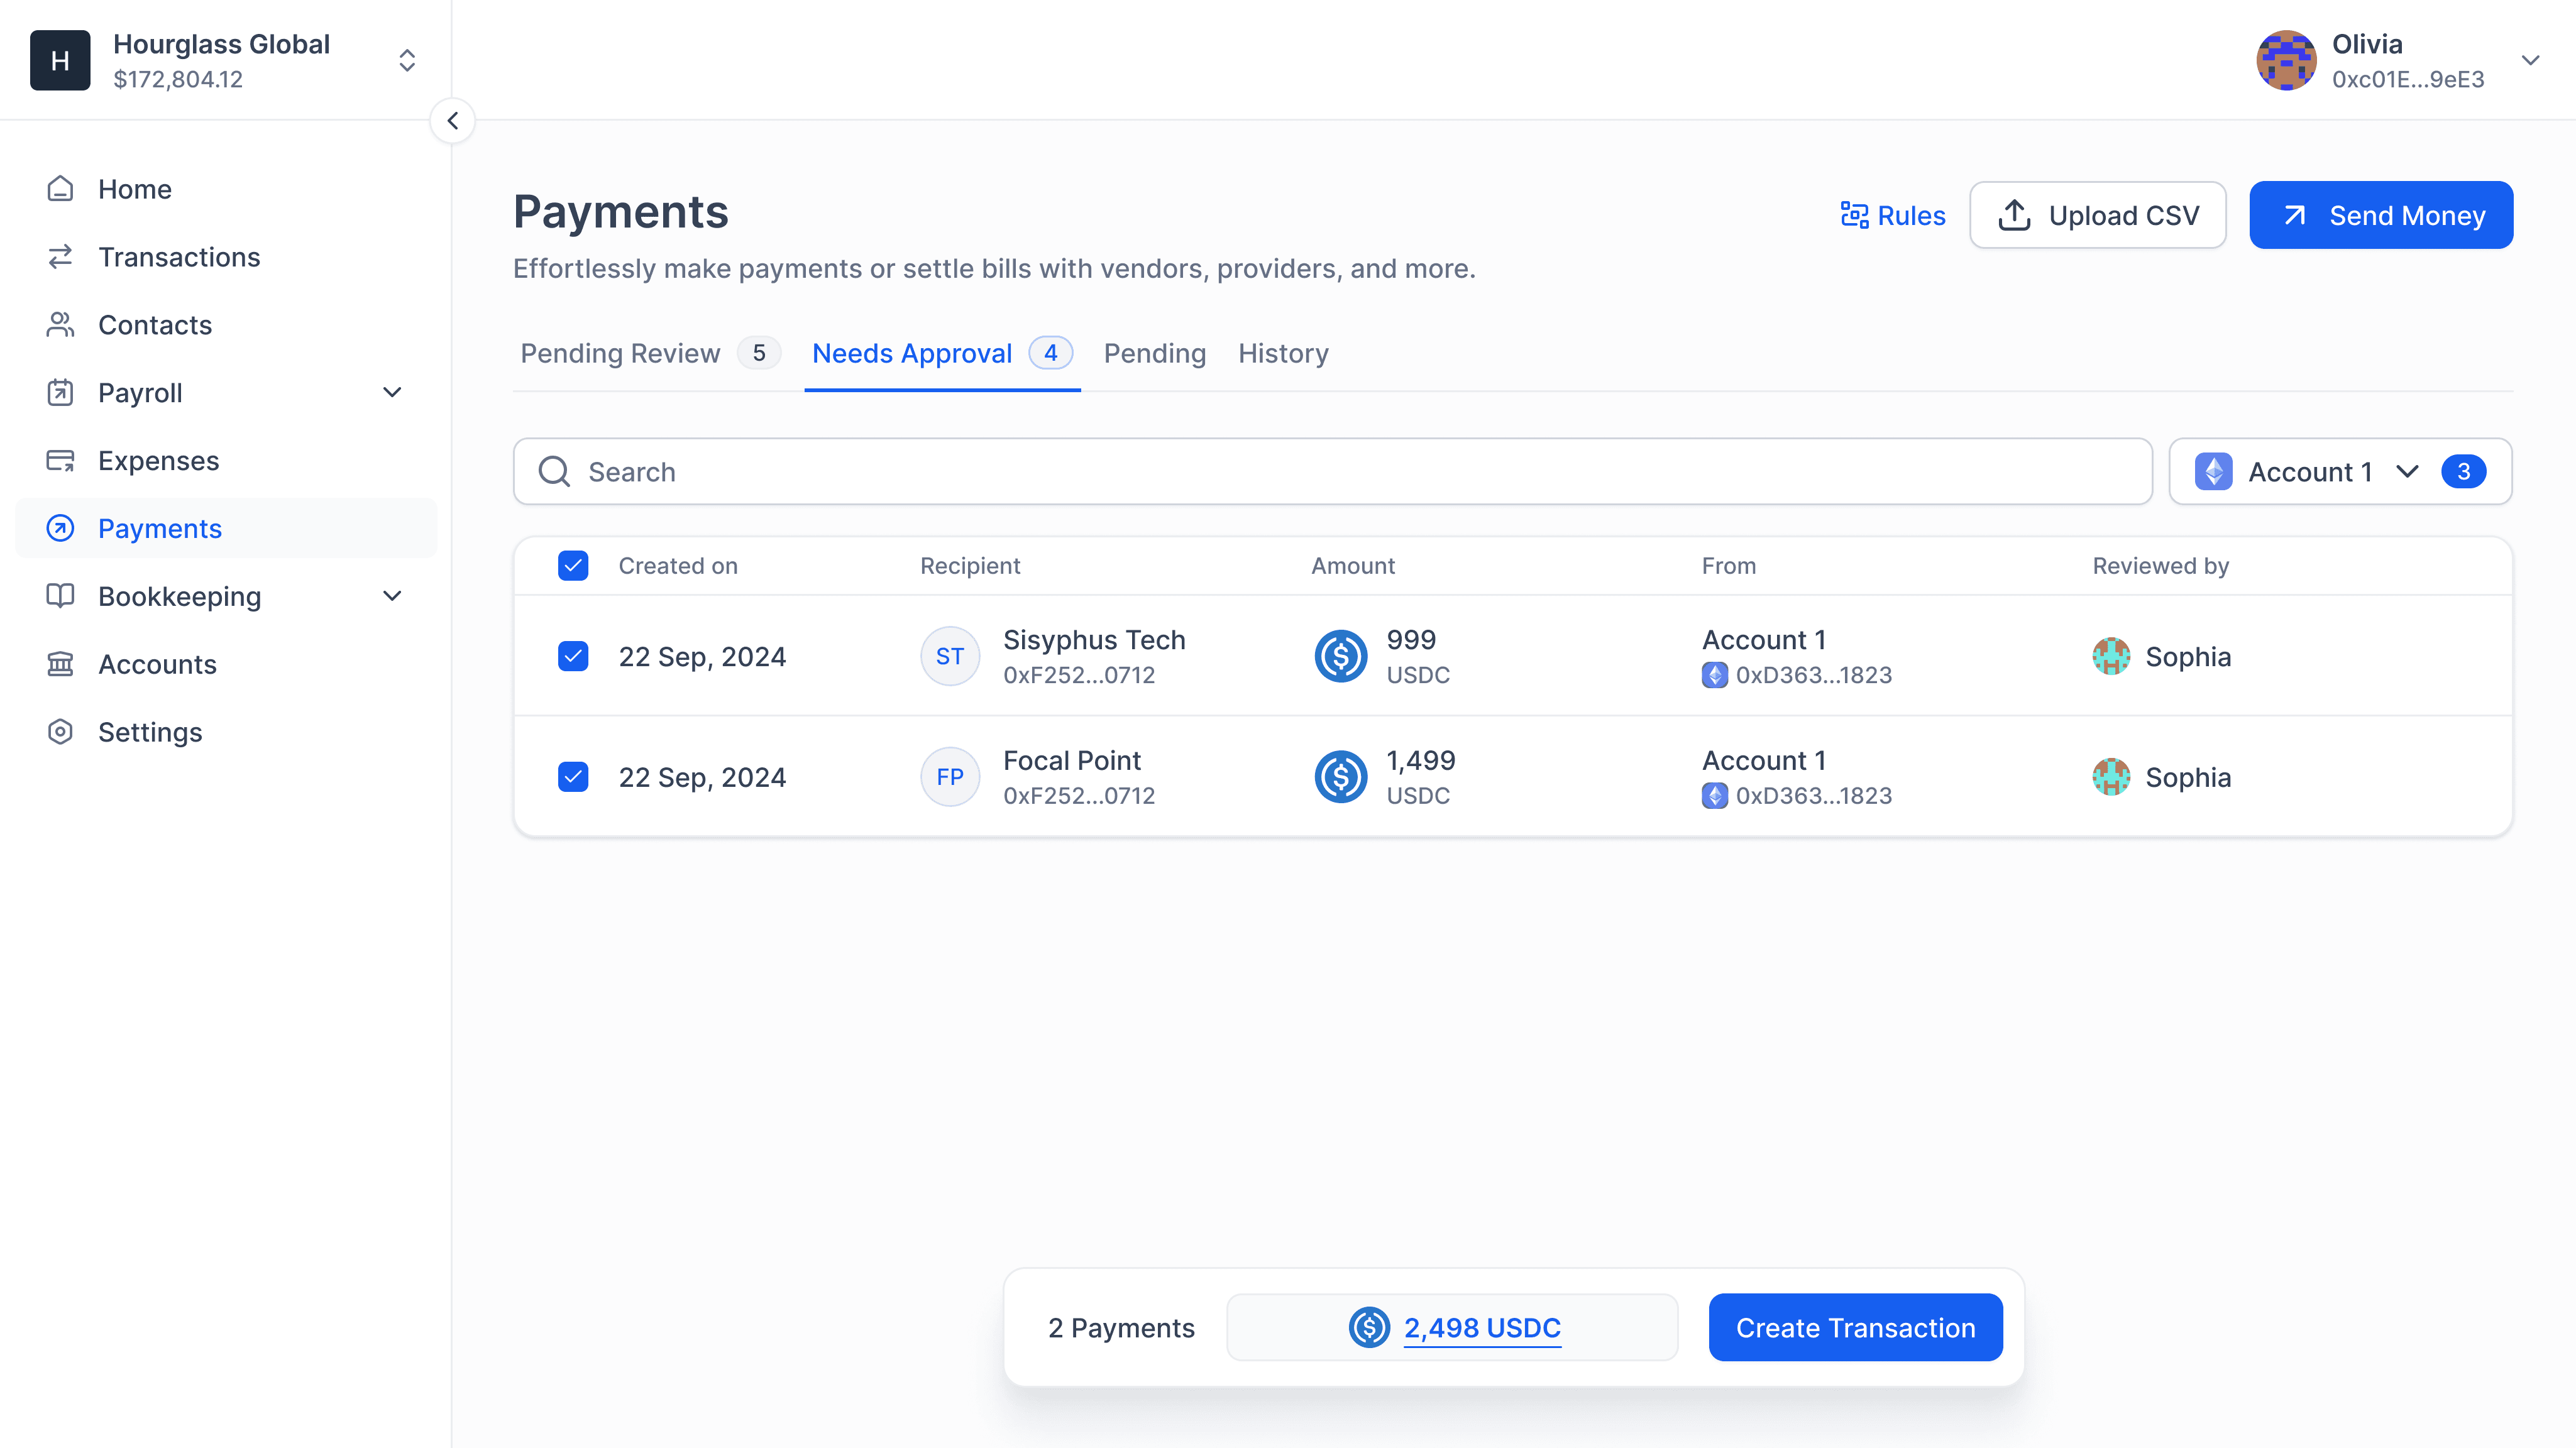Uncheck the Focal Point payment row
Screen dimensions: 2576x1448
click(573, 776)
